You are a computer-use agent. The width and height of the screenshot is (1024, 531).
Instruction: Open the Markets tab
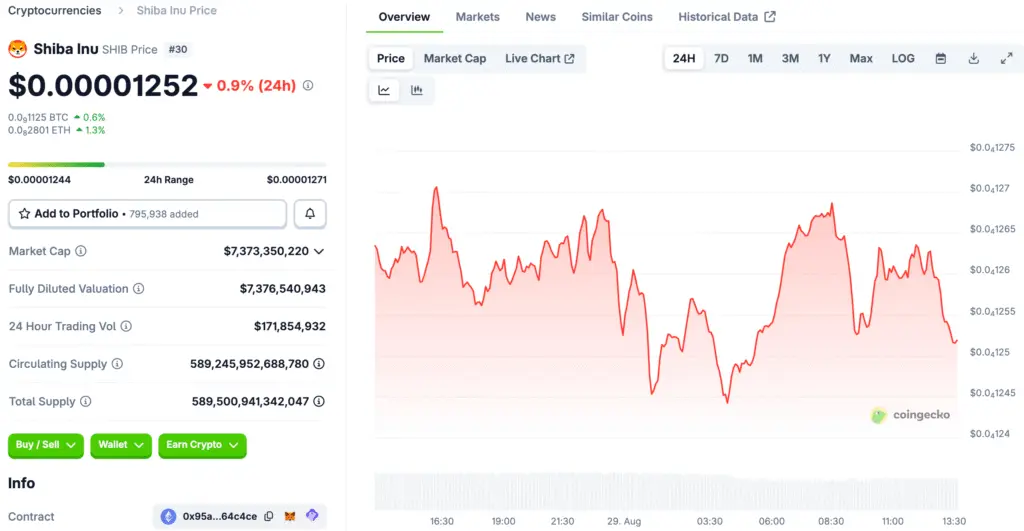click(477, 17)
